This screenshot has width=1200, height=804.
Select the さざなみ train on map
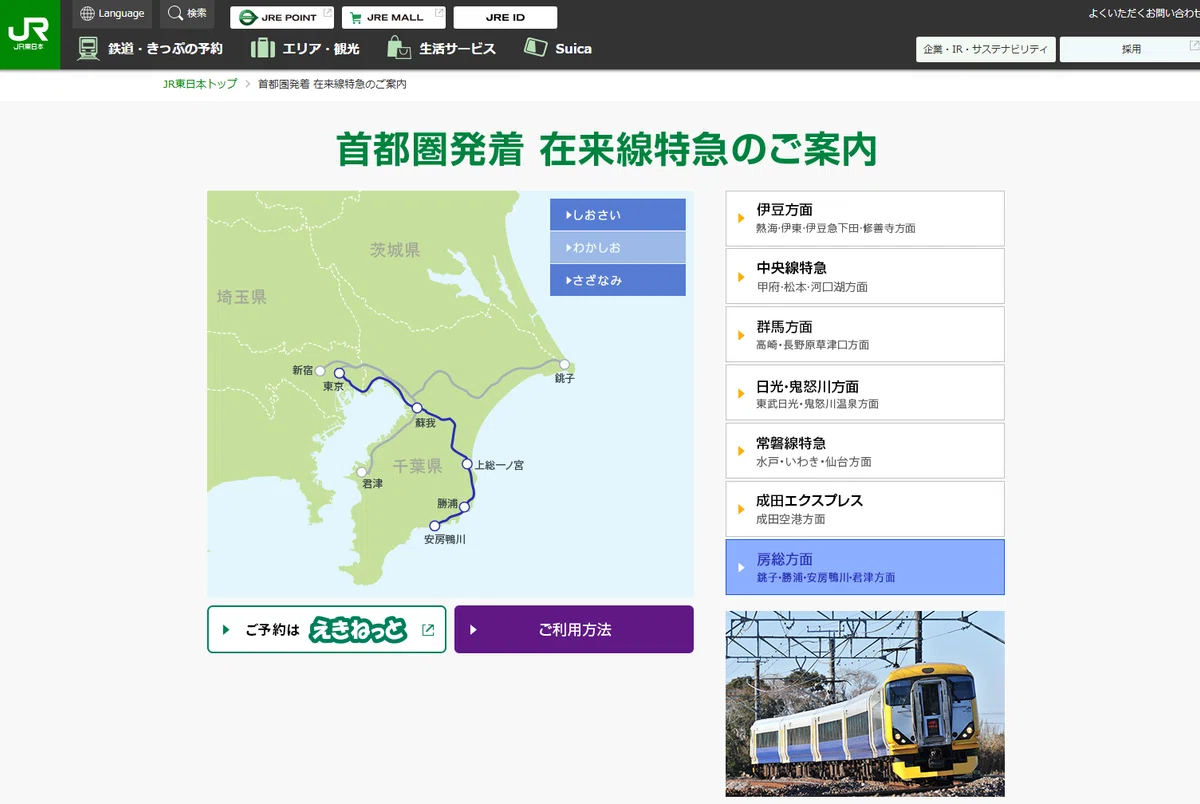click(618, 280)
